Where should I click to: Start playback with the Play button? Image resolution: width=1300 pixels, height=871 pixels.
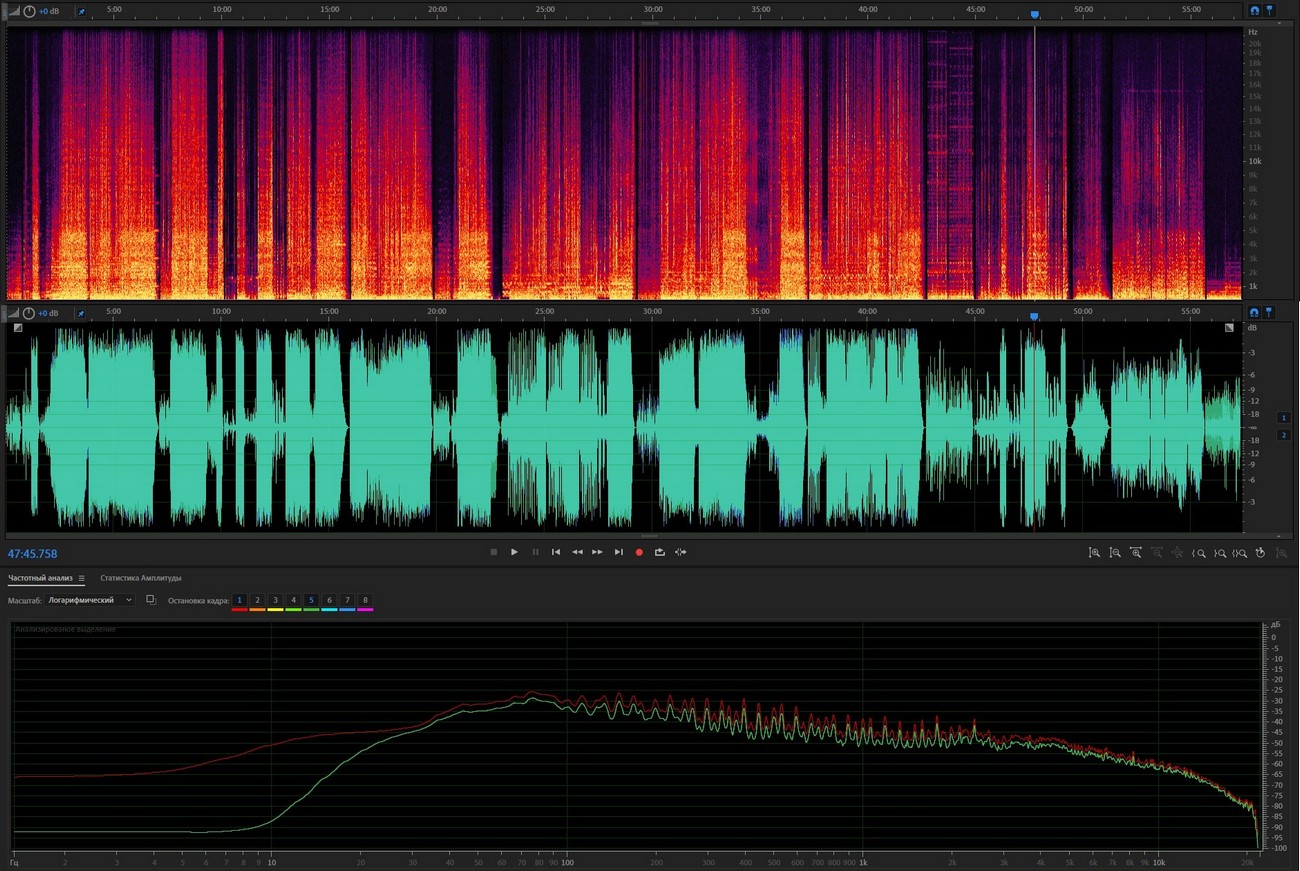click(514, 552)
